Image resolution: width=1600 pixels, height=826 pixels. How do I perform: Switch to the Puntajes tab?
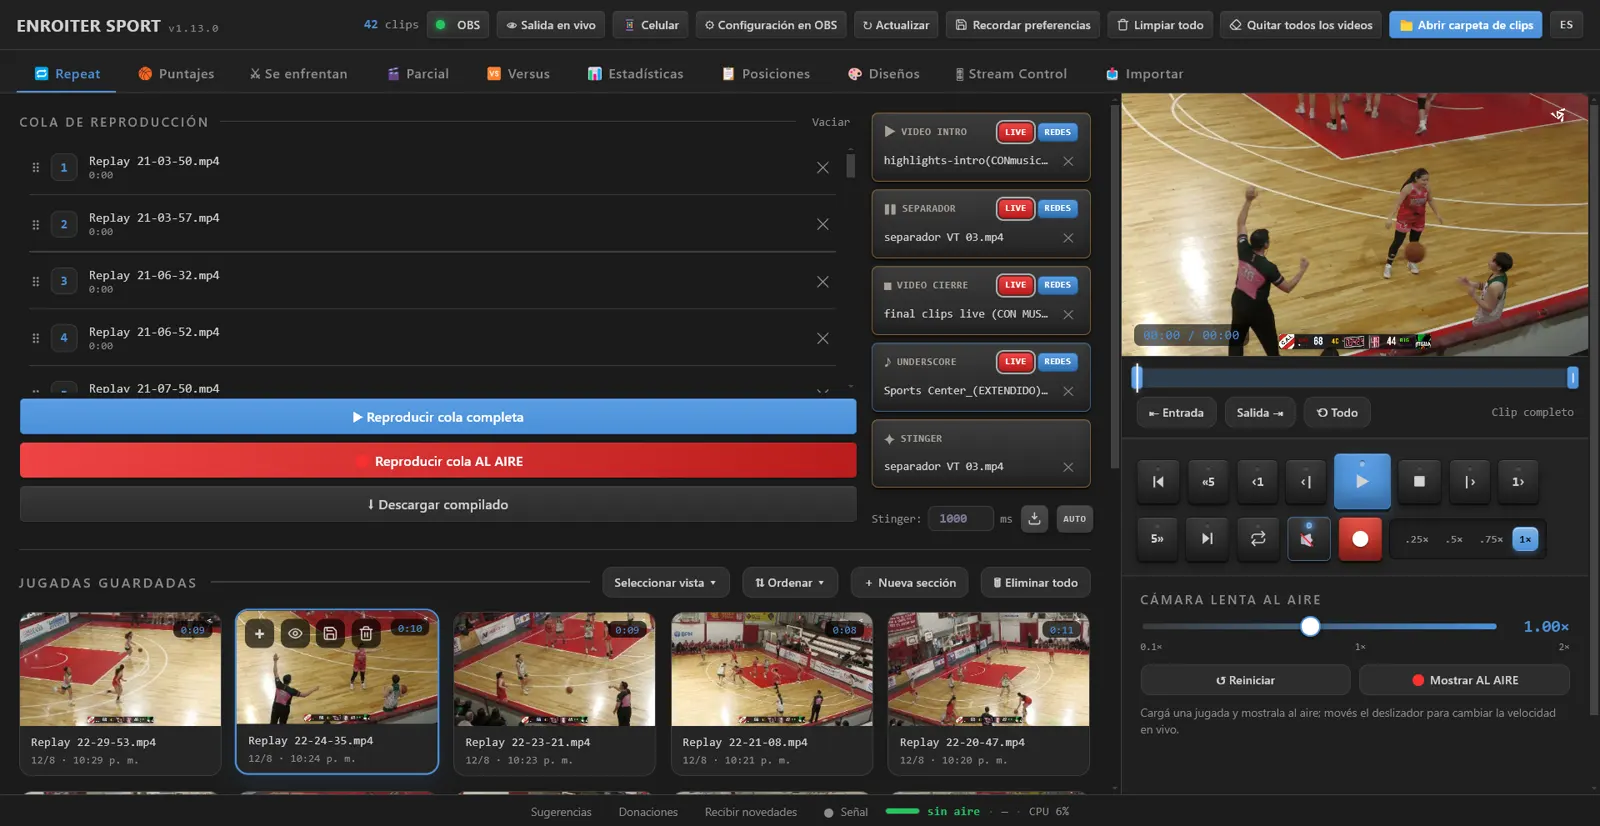176,74
